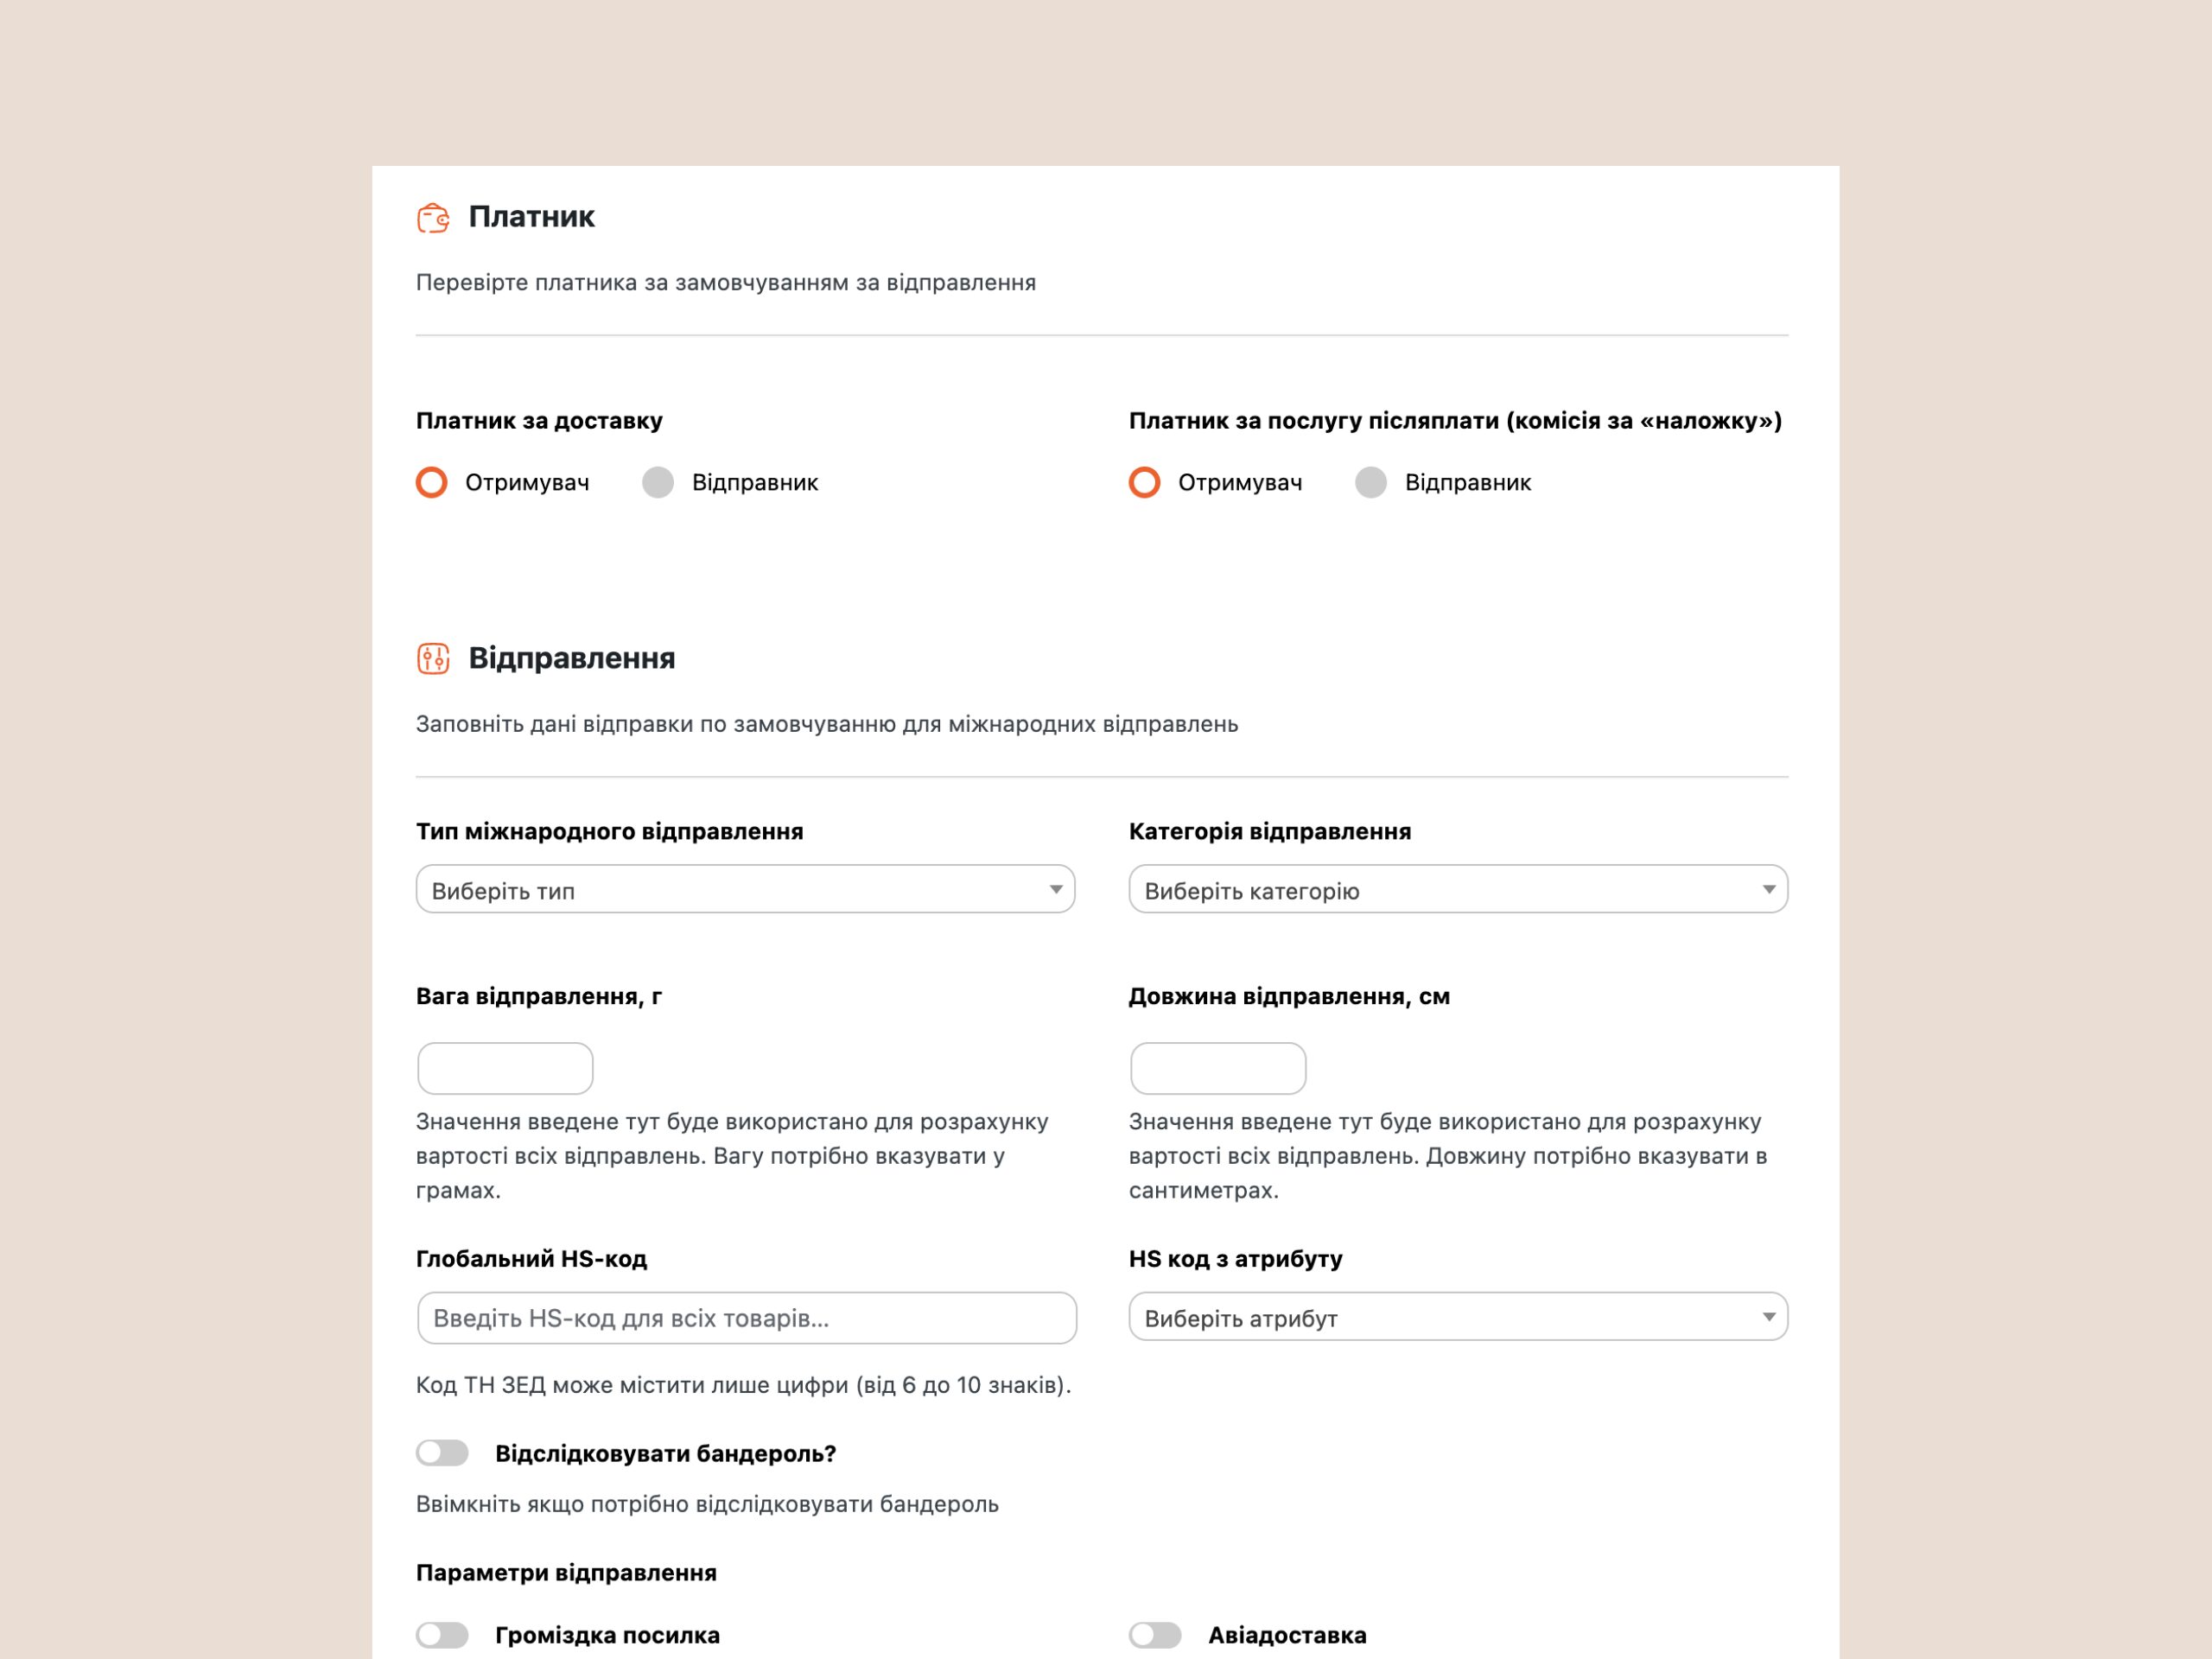Turn on the Авіадоставка switch
This screenshot has height=1659, width=2212.
[1155, 1635]
